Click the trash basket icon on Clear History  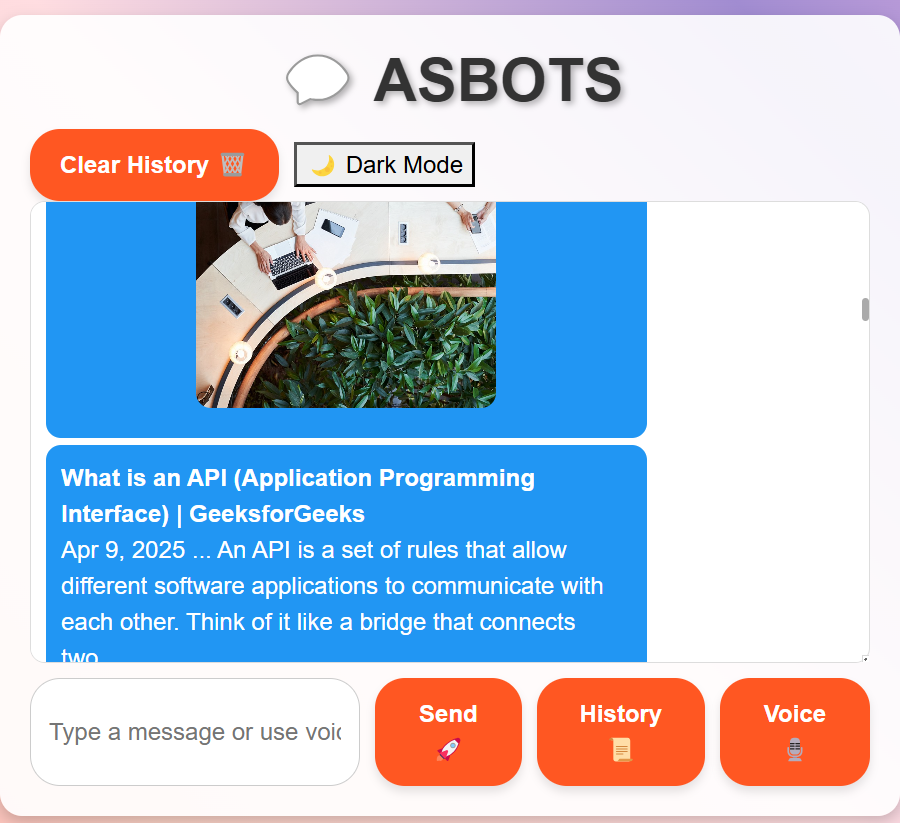(230, 164)
